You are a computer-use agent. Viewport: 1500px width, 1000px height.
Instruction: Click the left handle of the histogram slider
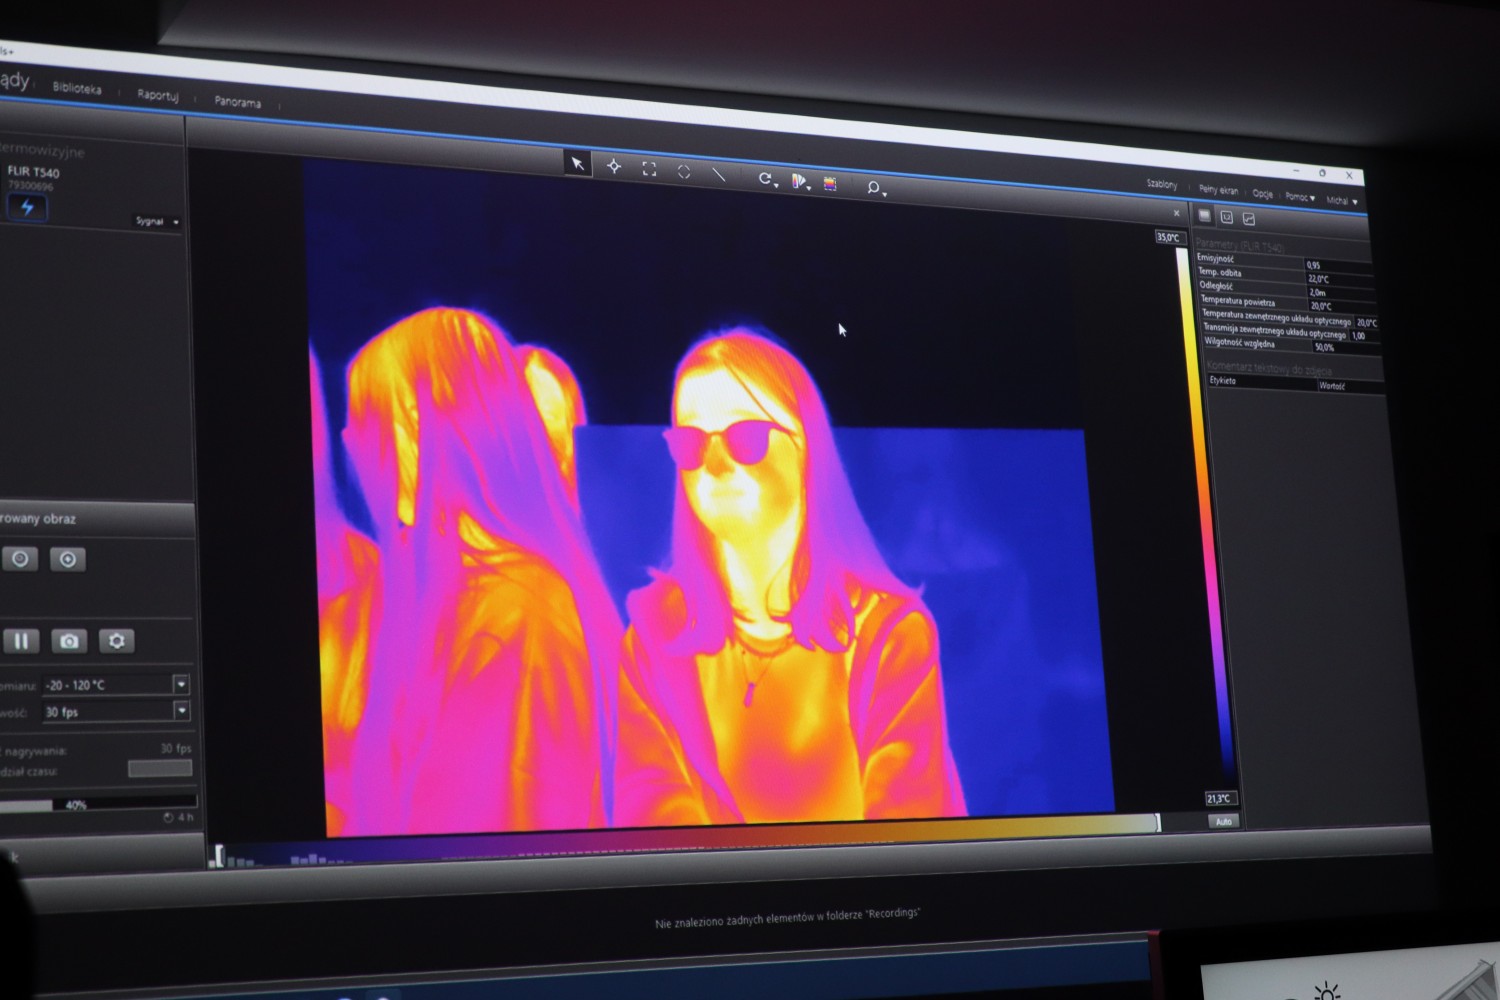pos(219,856)
